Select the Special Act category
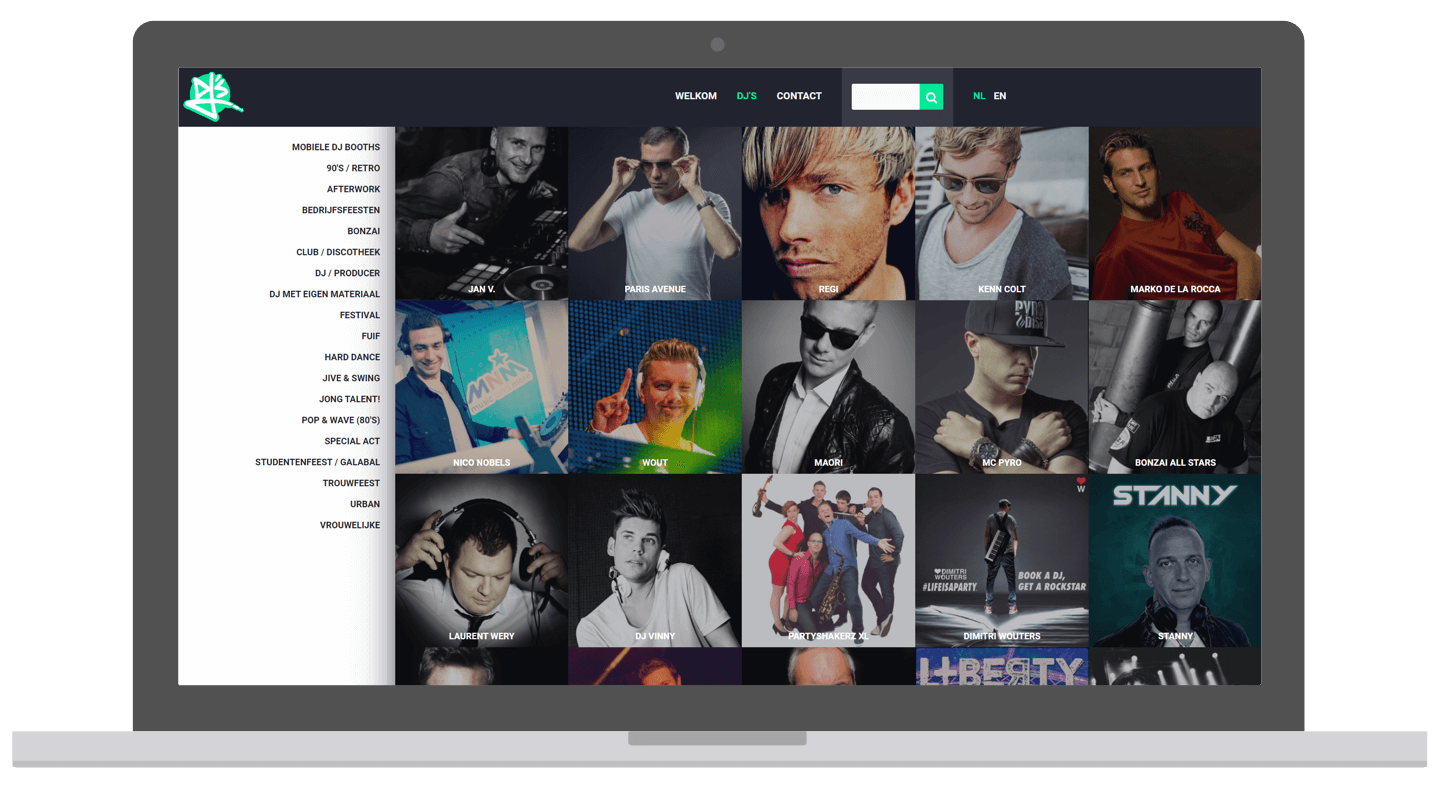 click(352, 441)
